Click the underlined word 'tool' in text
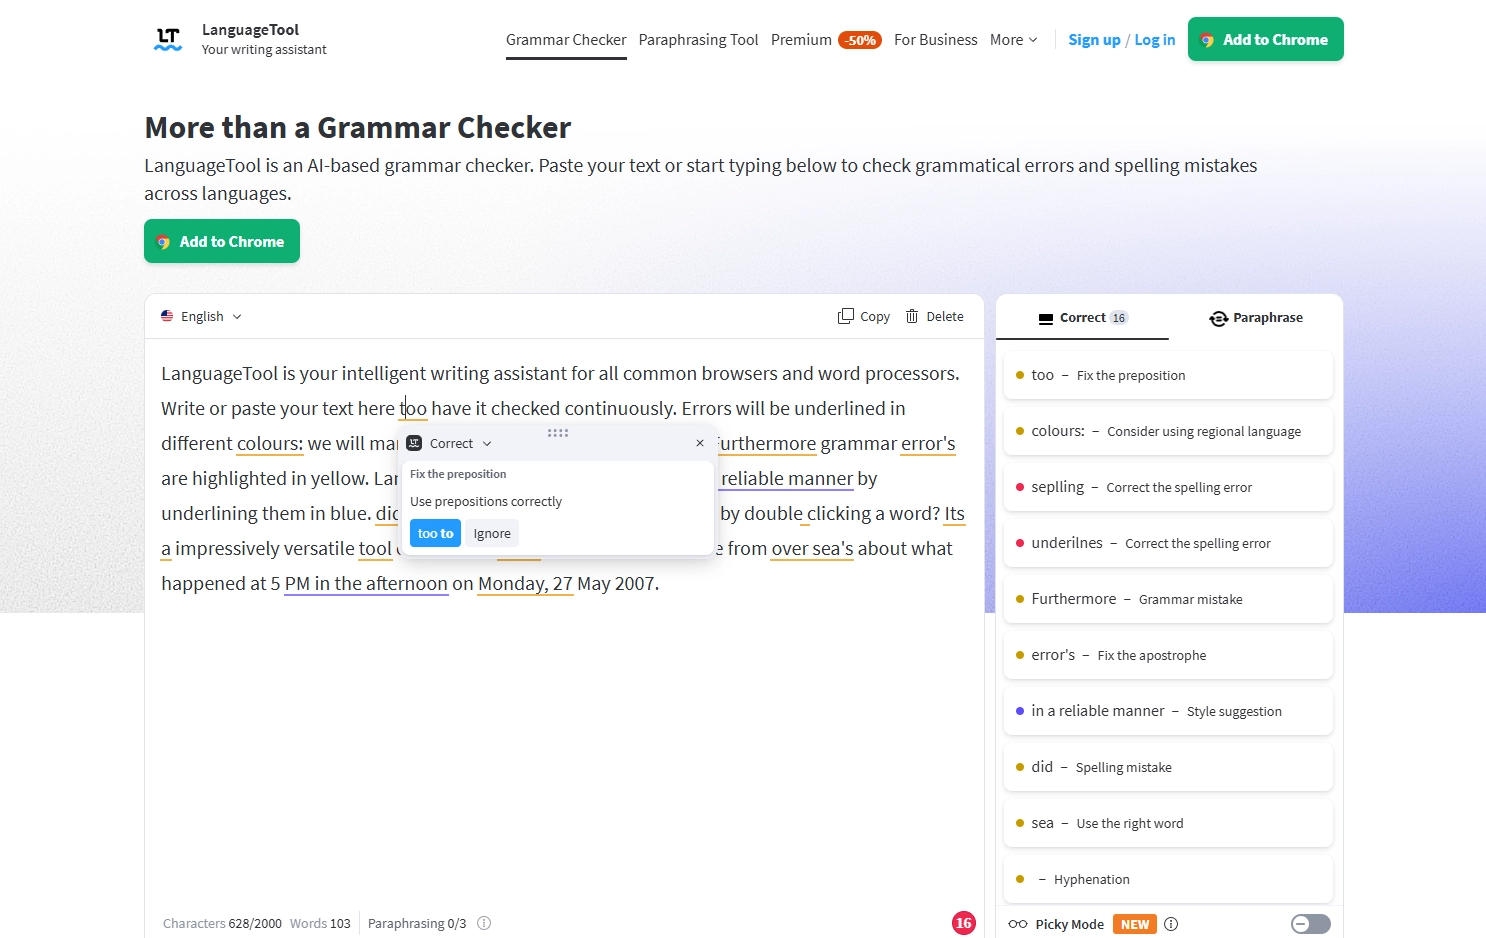The height and width of the screenshot is (938, 1486). click(x=375, y=548)
